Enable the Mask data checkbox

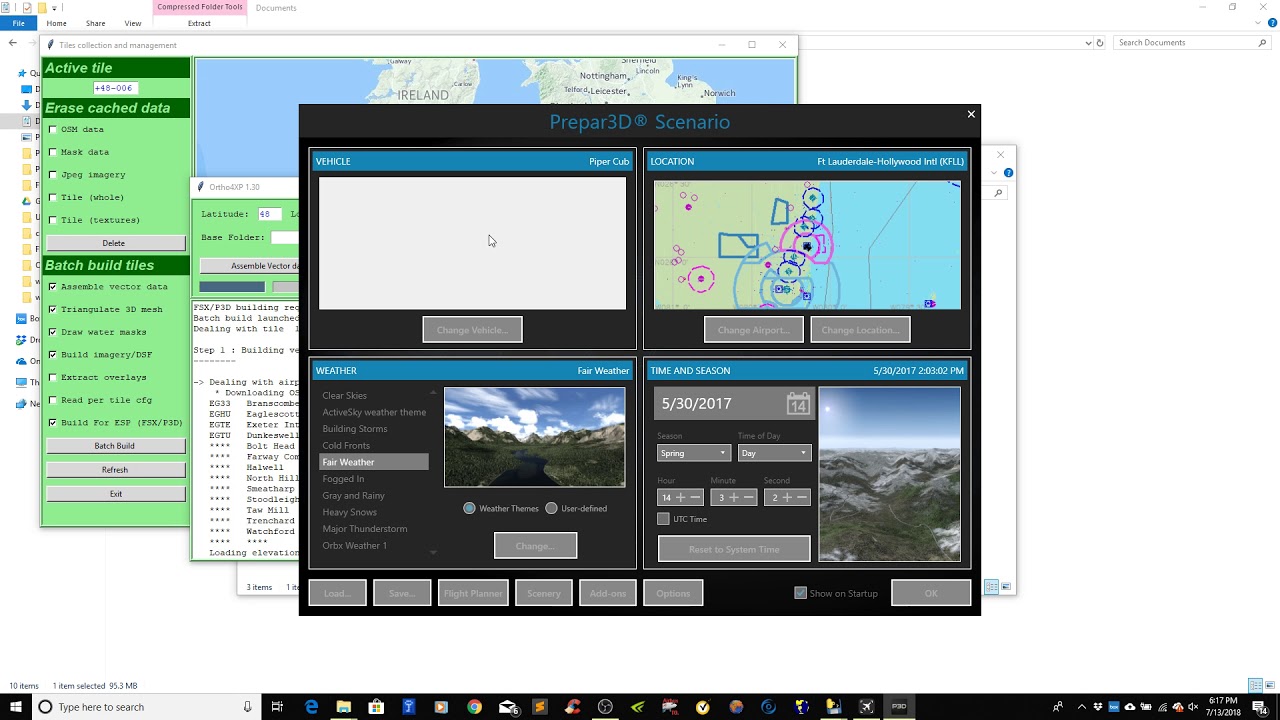click(53, 152)
